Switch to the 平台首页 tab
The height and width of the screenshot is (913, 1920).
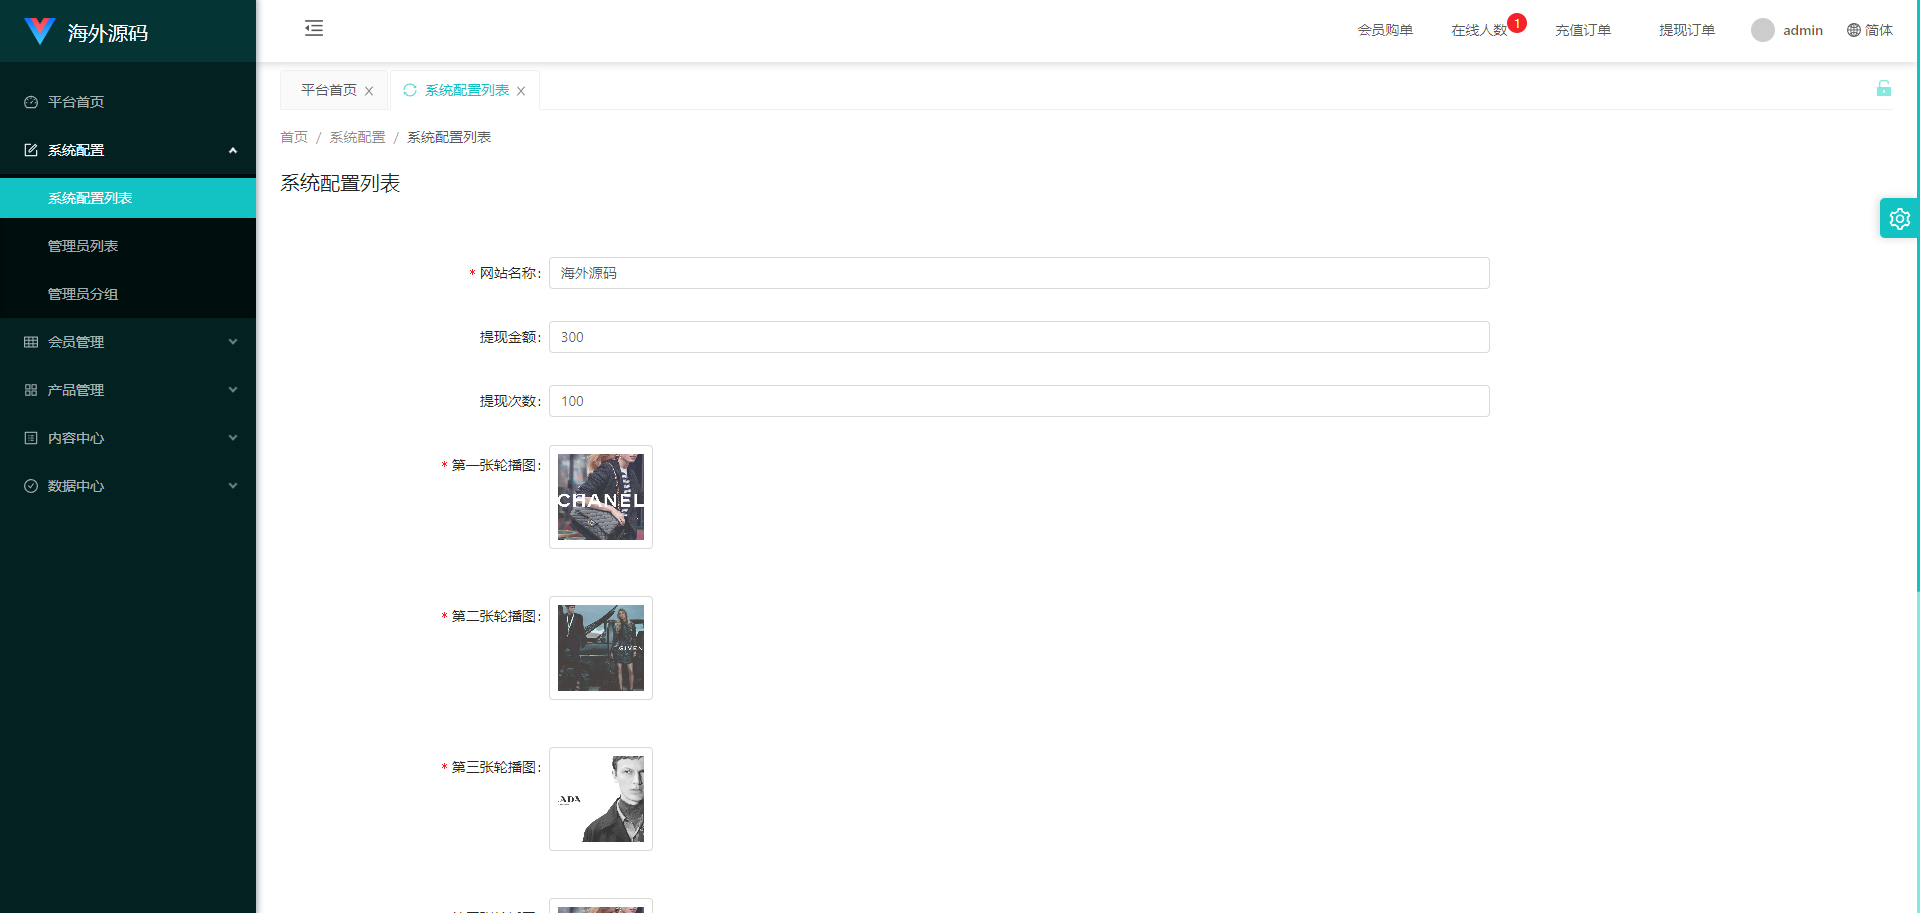pyautogui.click(x=328, y=90)
